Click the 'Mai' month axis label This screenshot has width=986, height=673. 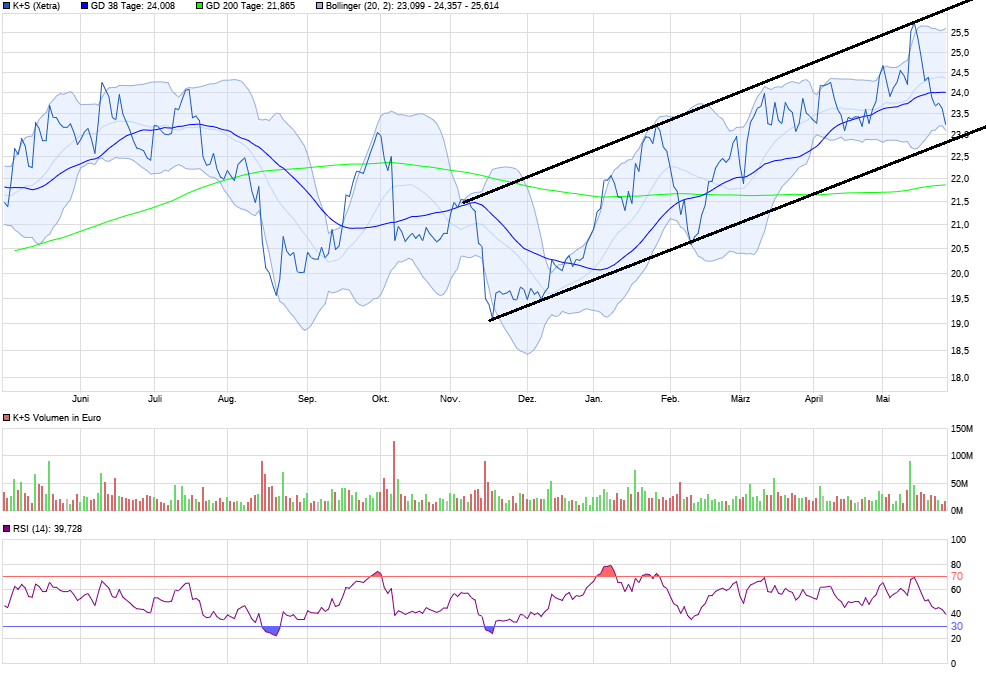pos(883,399)
